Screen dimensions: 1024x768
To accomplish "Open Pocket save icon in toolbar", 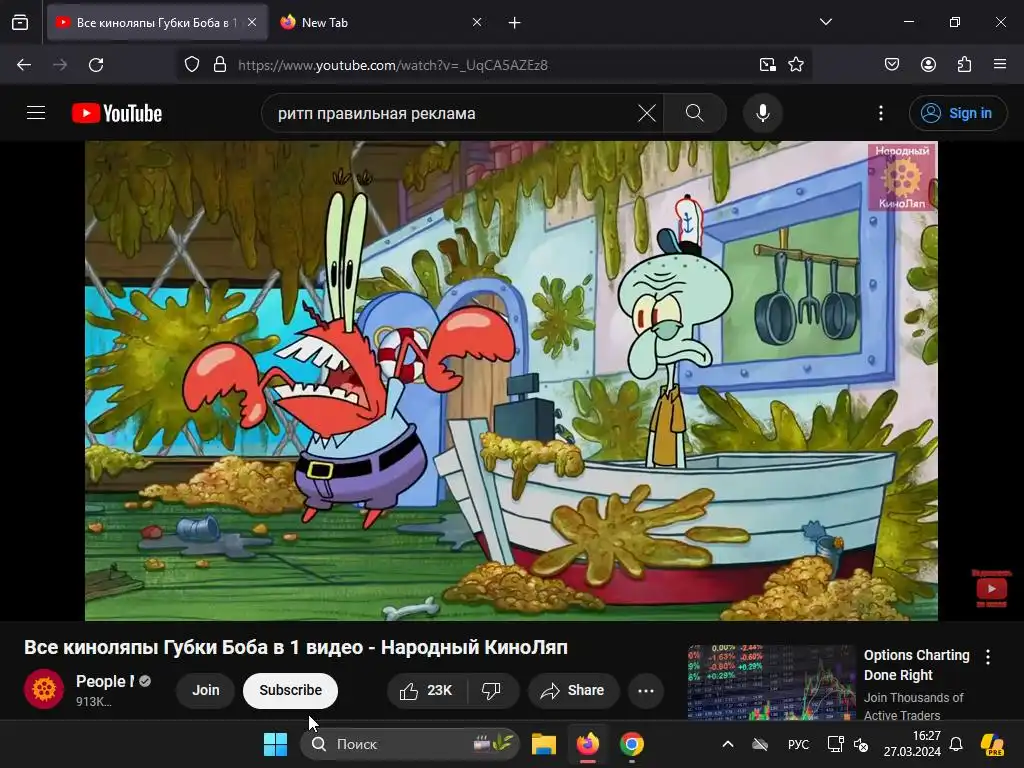I will click(x=892, y=65).
